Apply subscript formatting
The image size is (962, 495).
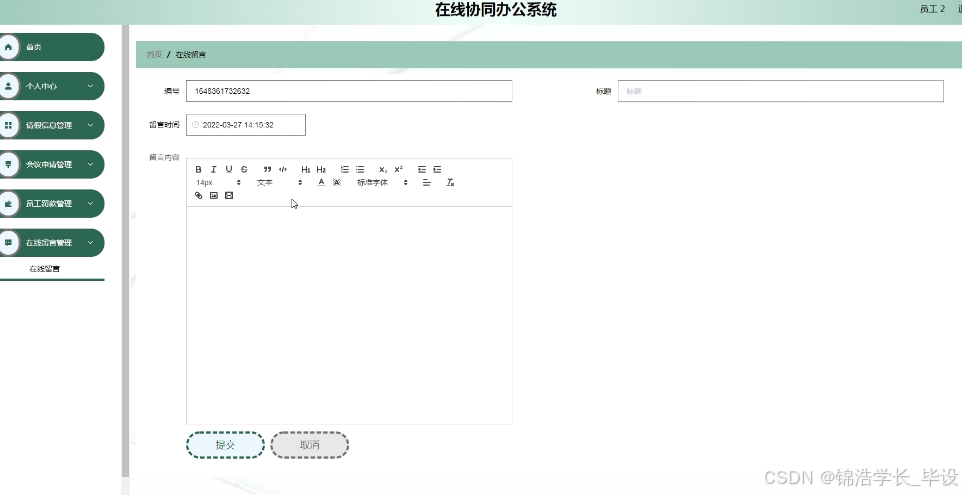(383, 169)
